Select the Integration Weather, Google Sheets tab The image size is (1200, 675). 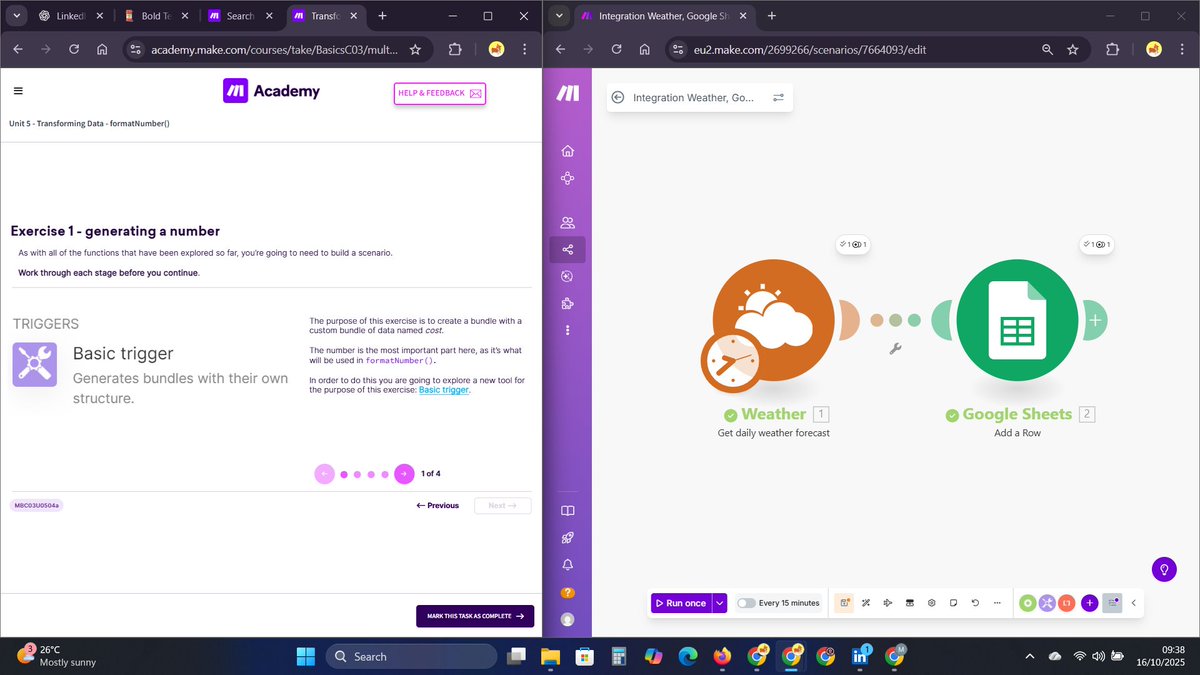665,16
